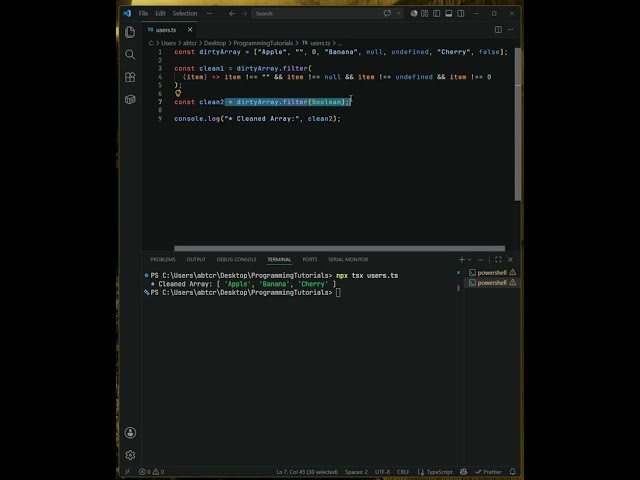Viewport: 640px width, 480px height.
Task: Change encoding via UTF-8 status item
Action: pyautogui.click(x=382, y=472)
